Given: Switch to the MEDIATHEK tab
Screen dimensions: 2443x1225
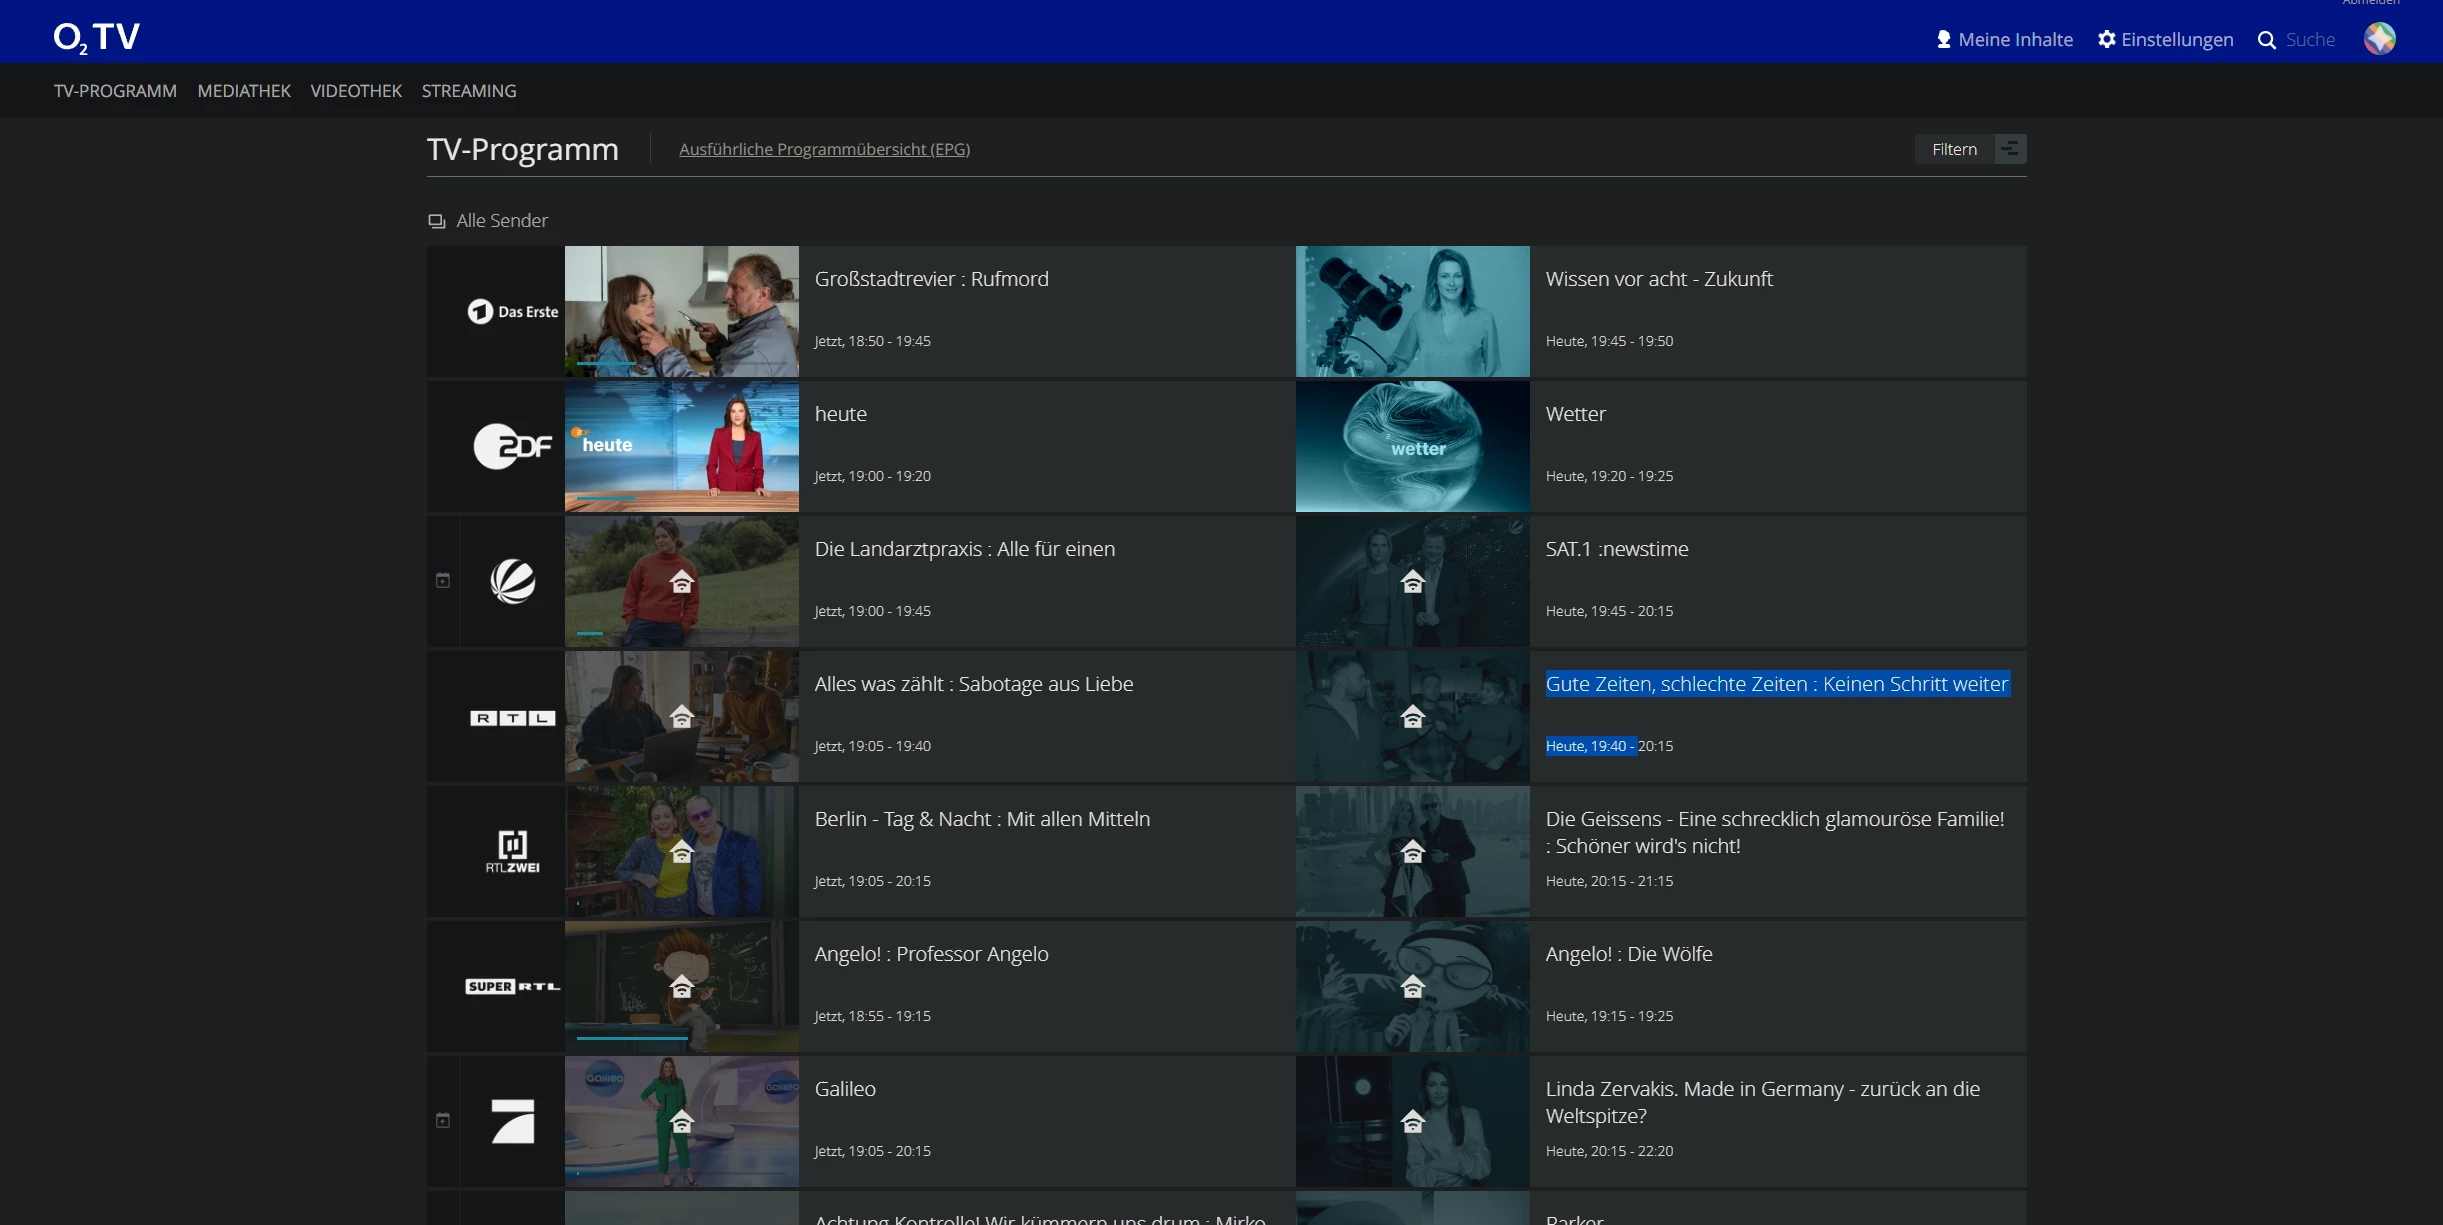Looking at the screenshot, I should (x=244, y=91).
